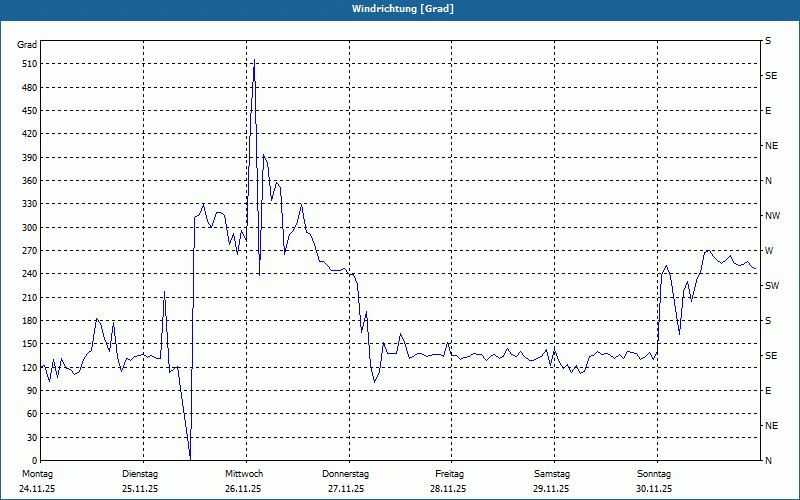Screen dimensions: 800x500
Task: Select the 'SW' compass direction label
Action: coord(772,286)
